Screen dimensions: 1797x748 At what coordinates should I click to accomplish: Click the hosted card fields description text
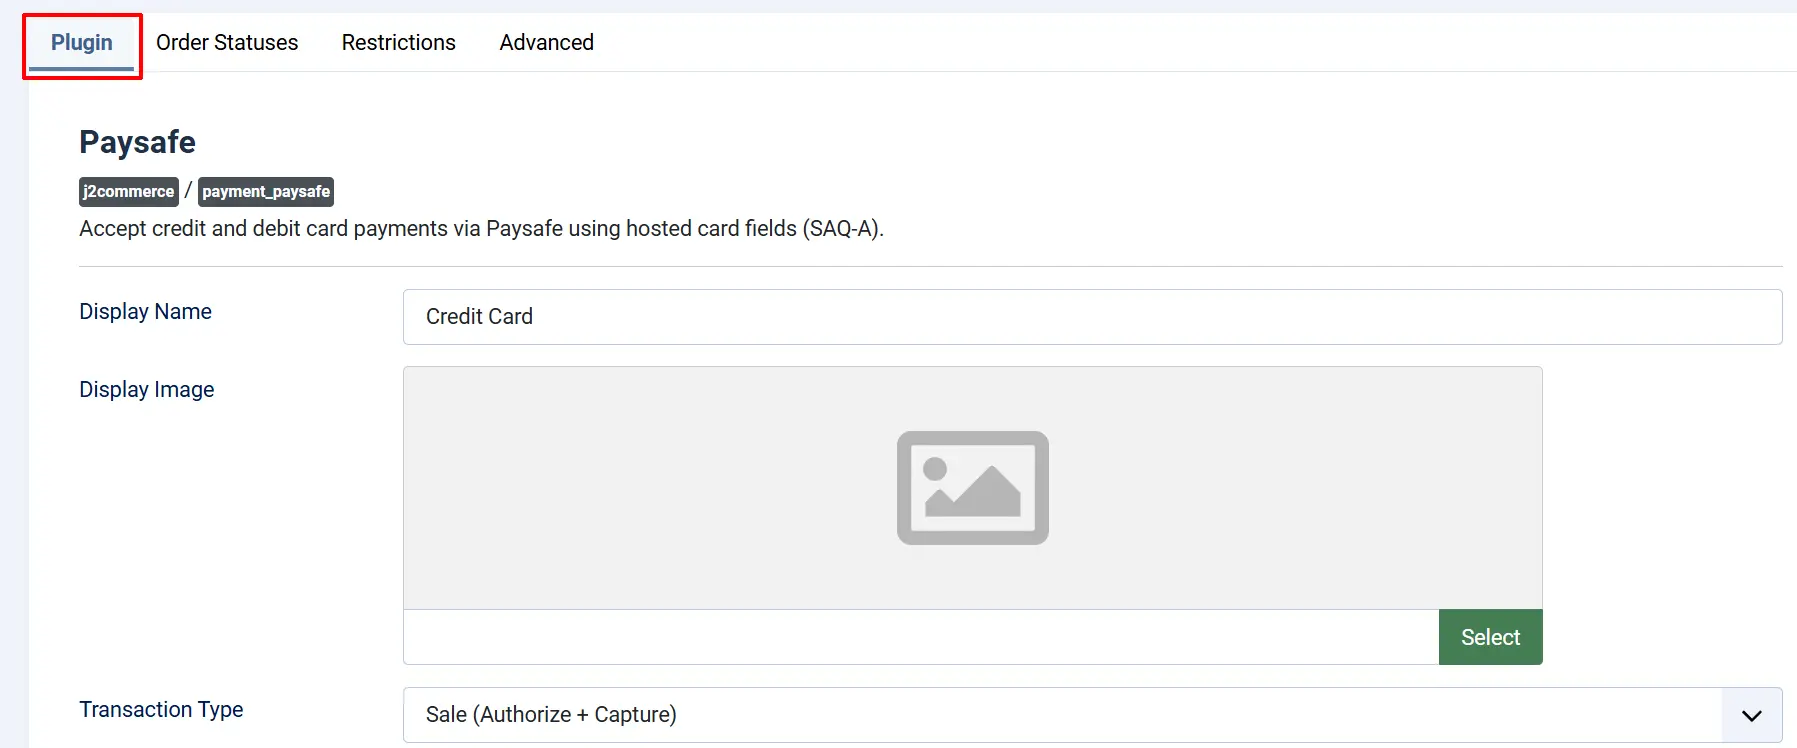tap(482, 228)
